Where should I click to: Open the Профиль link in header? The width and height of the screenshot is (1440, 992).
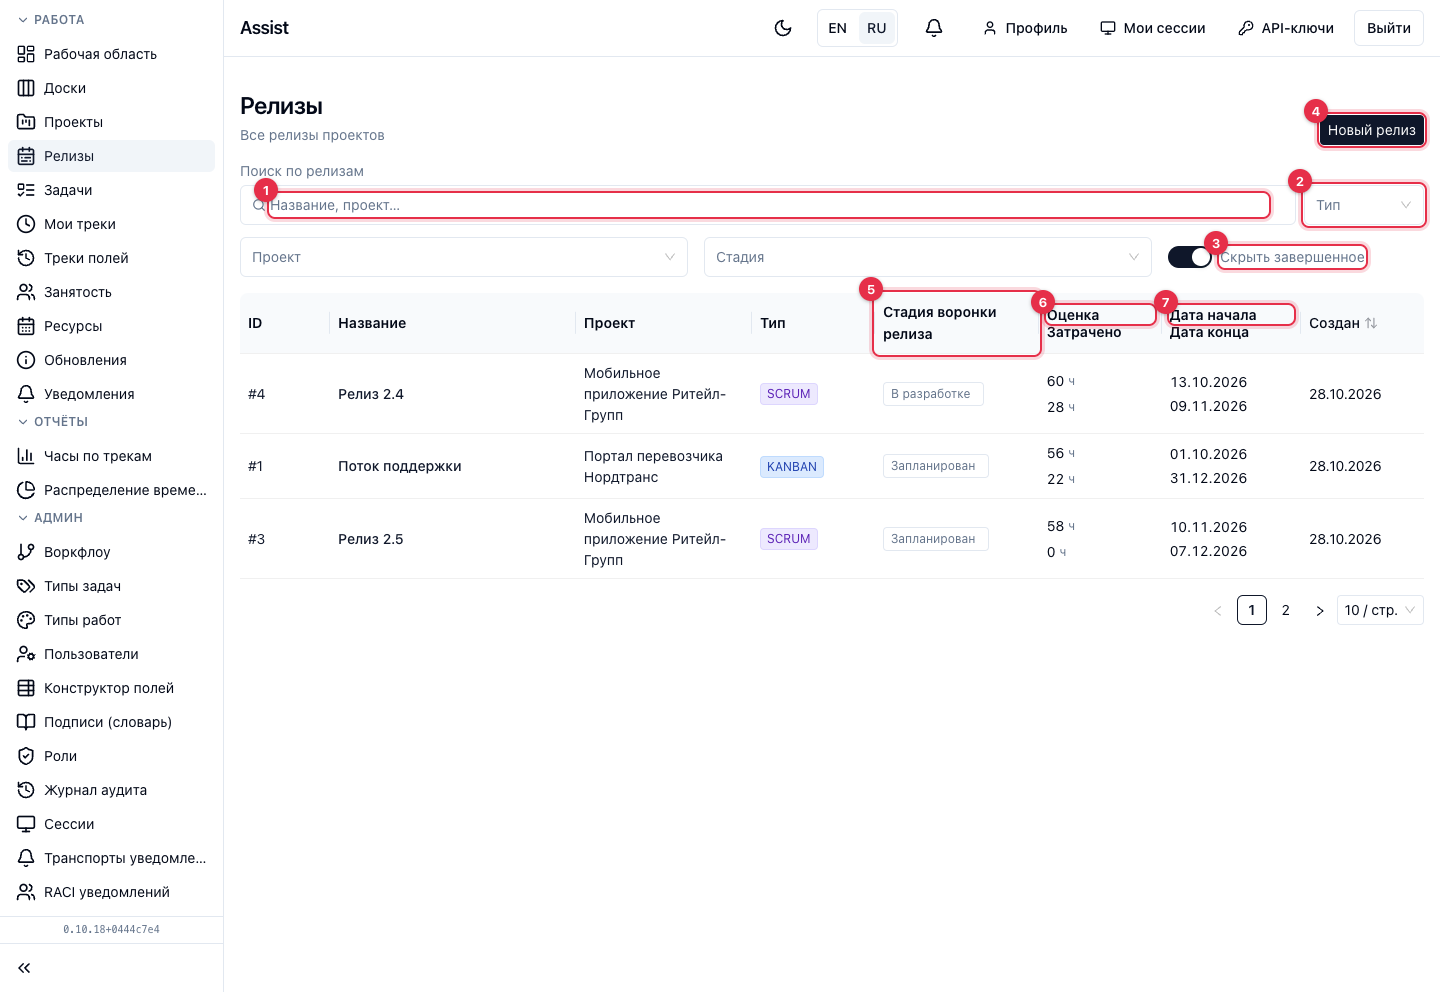(1025, 28)
